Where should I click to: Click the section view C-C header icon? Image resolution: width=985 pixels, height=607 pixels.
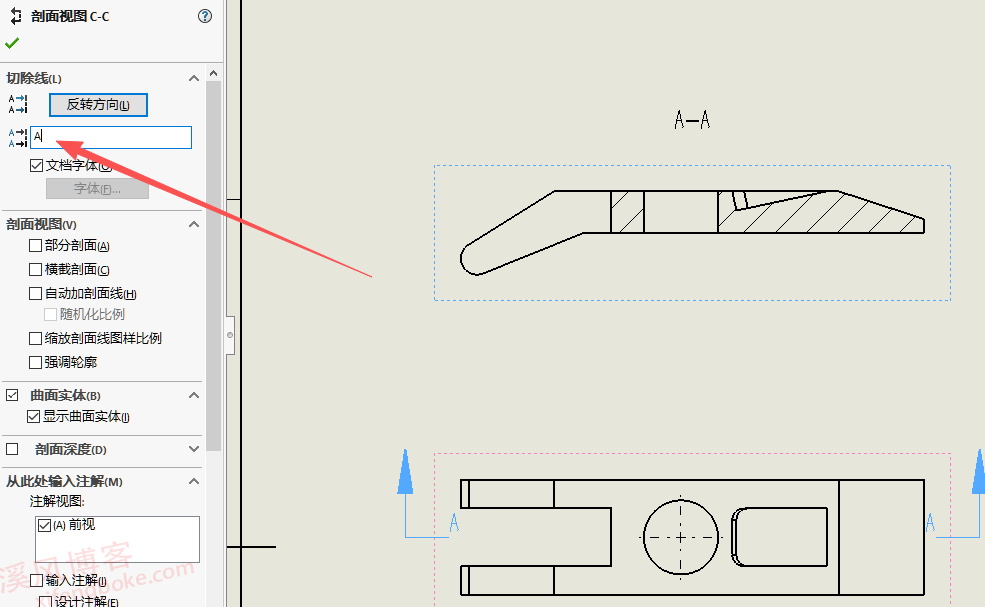tap(16, 16)
